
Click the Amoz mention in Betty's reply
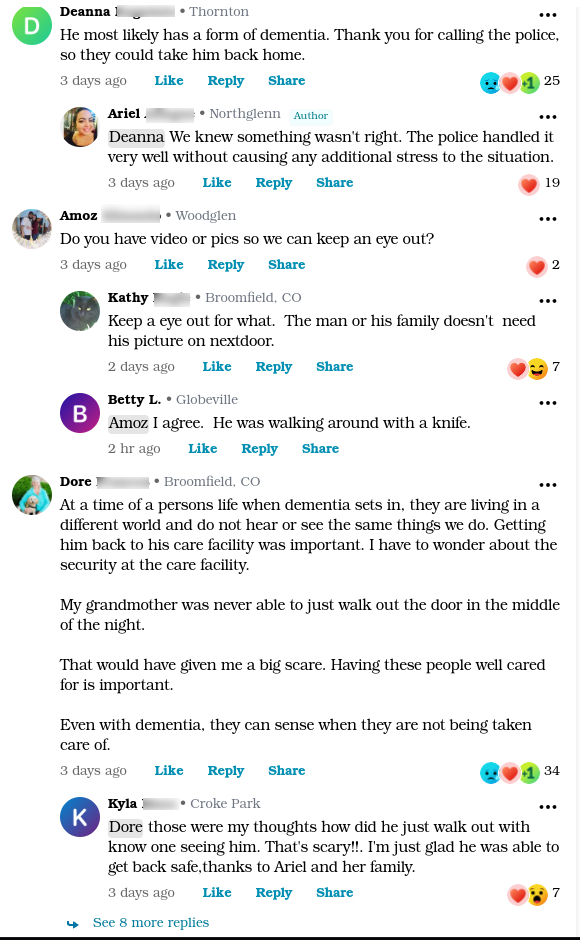click(x=128, y=423)
